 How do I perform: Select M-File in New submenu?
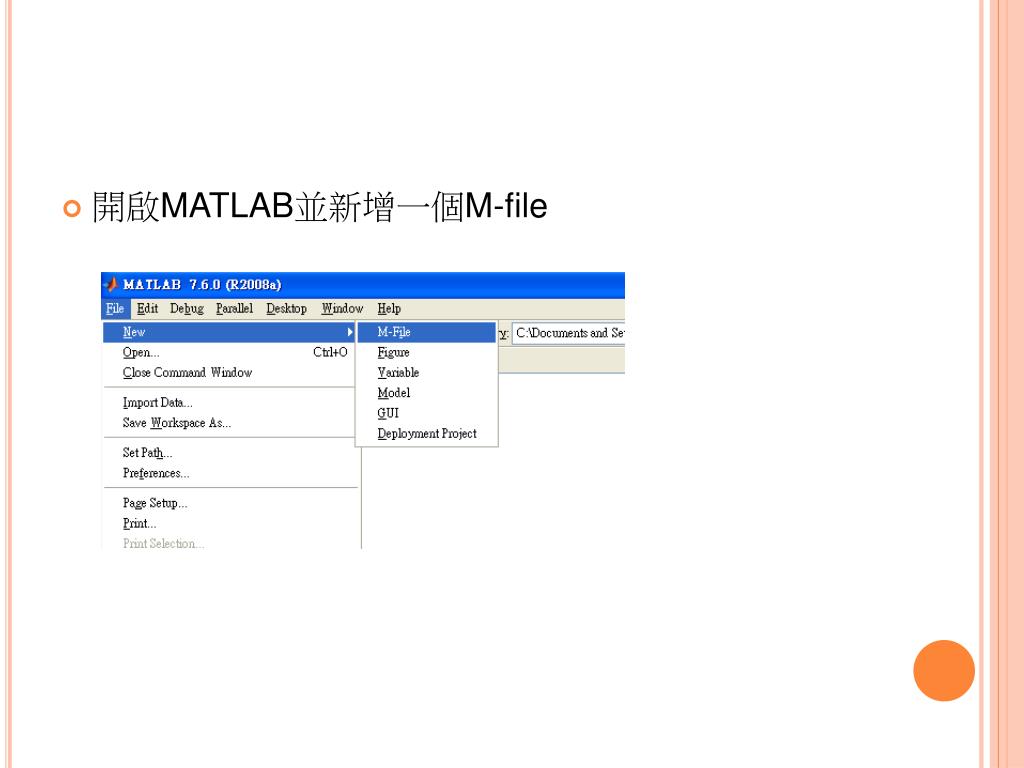pos(427,332)
